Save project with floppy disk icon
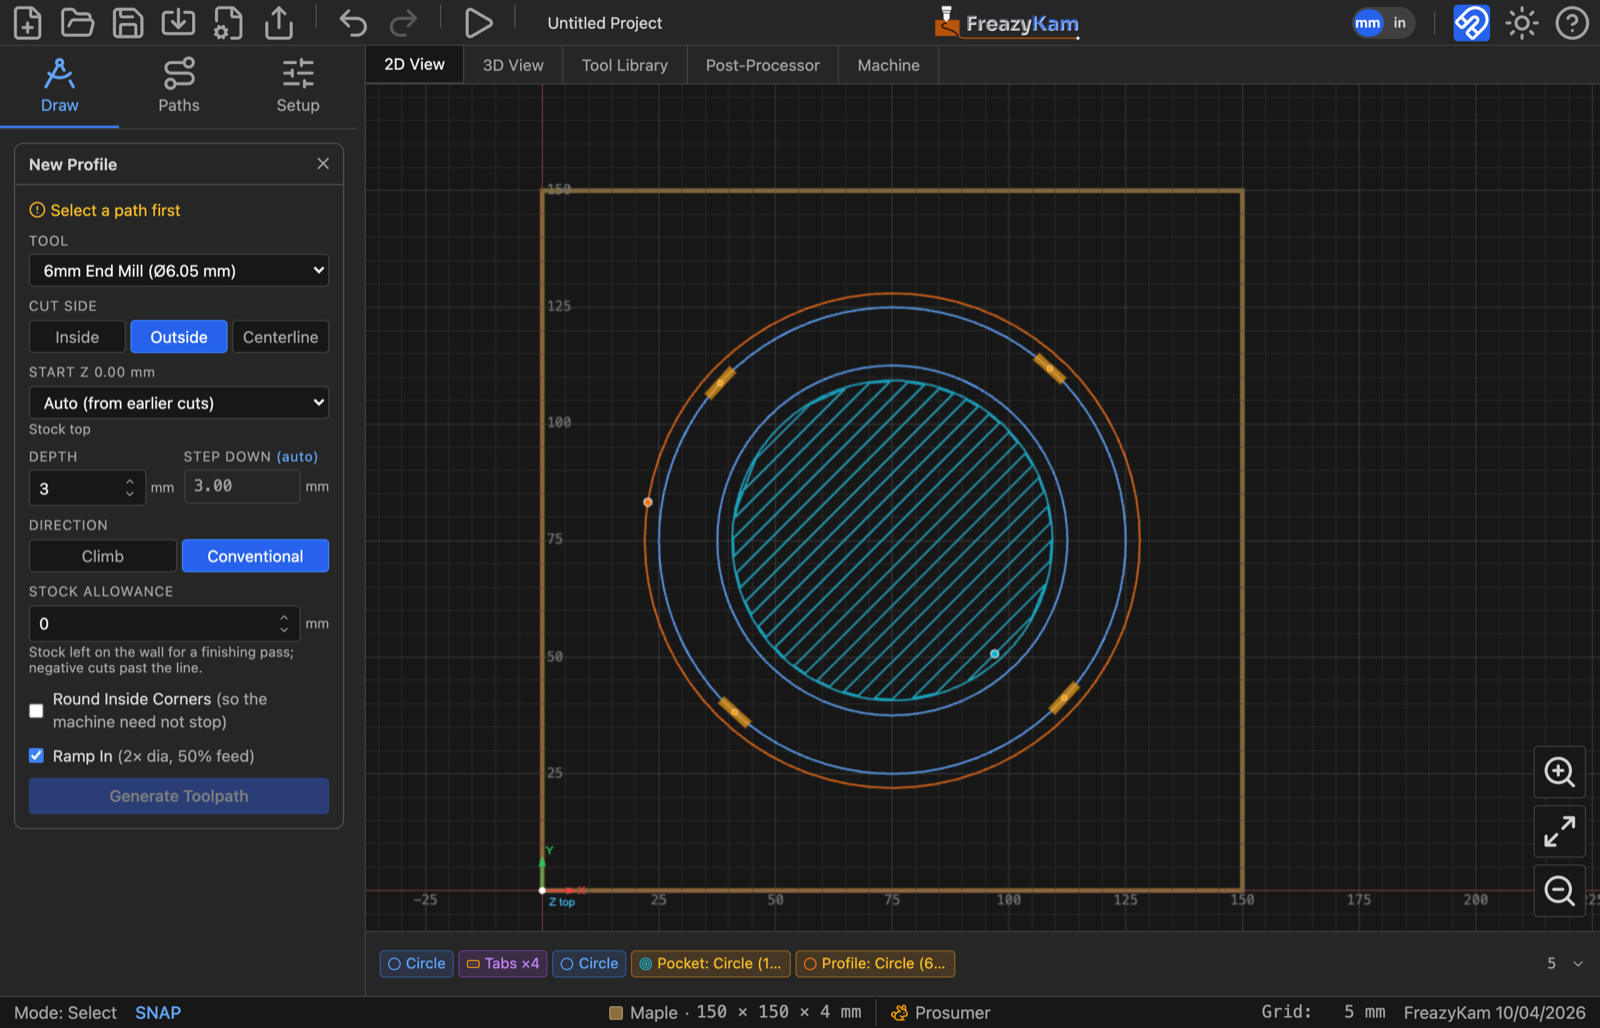This screenshot has height=1028, width=1600. [128, 23]
